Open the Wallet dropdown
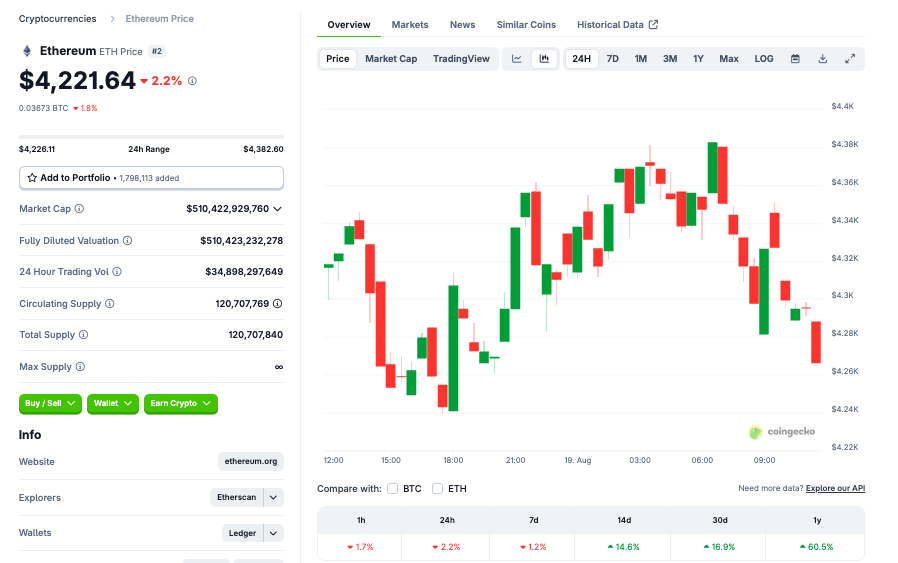The height and width of the screenshot is (563, 898). click(113, 403)
